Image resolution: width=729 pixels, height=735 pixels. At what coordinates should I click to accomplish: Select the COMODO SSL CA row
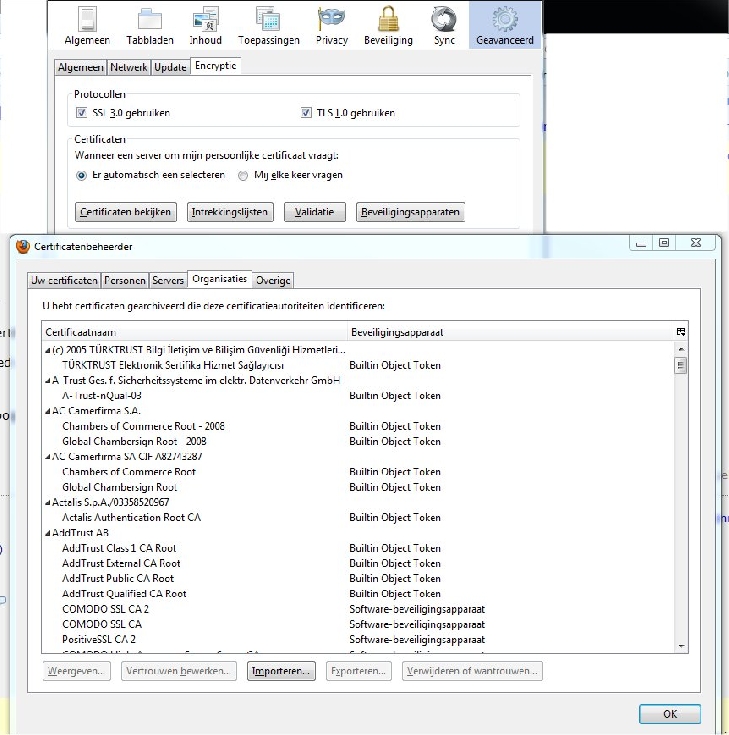pos(358,624)
